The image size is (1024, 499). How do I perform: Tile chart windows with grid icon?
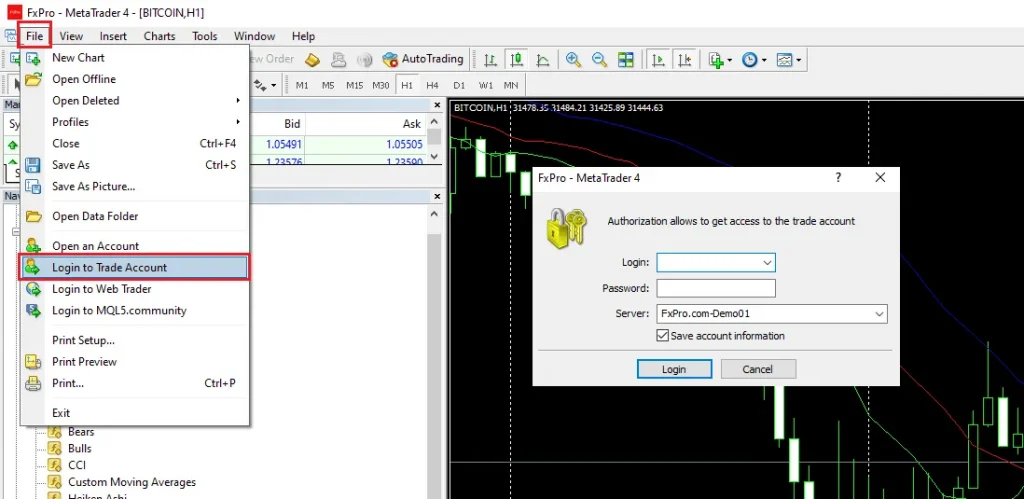pyautogui.click(x=626, y=59)
